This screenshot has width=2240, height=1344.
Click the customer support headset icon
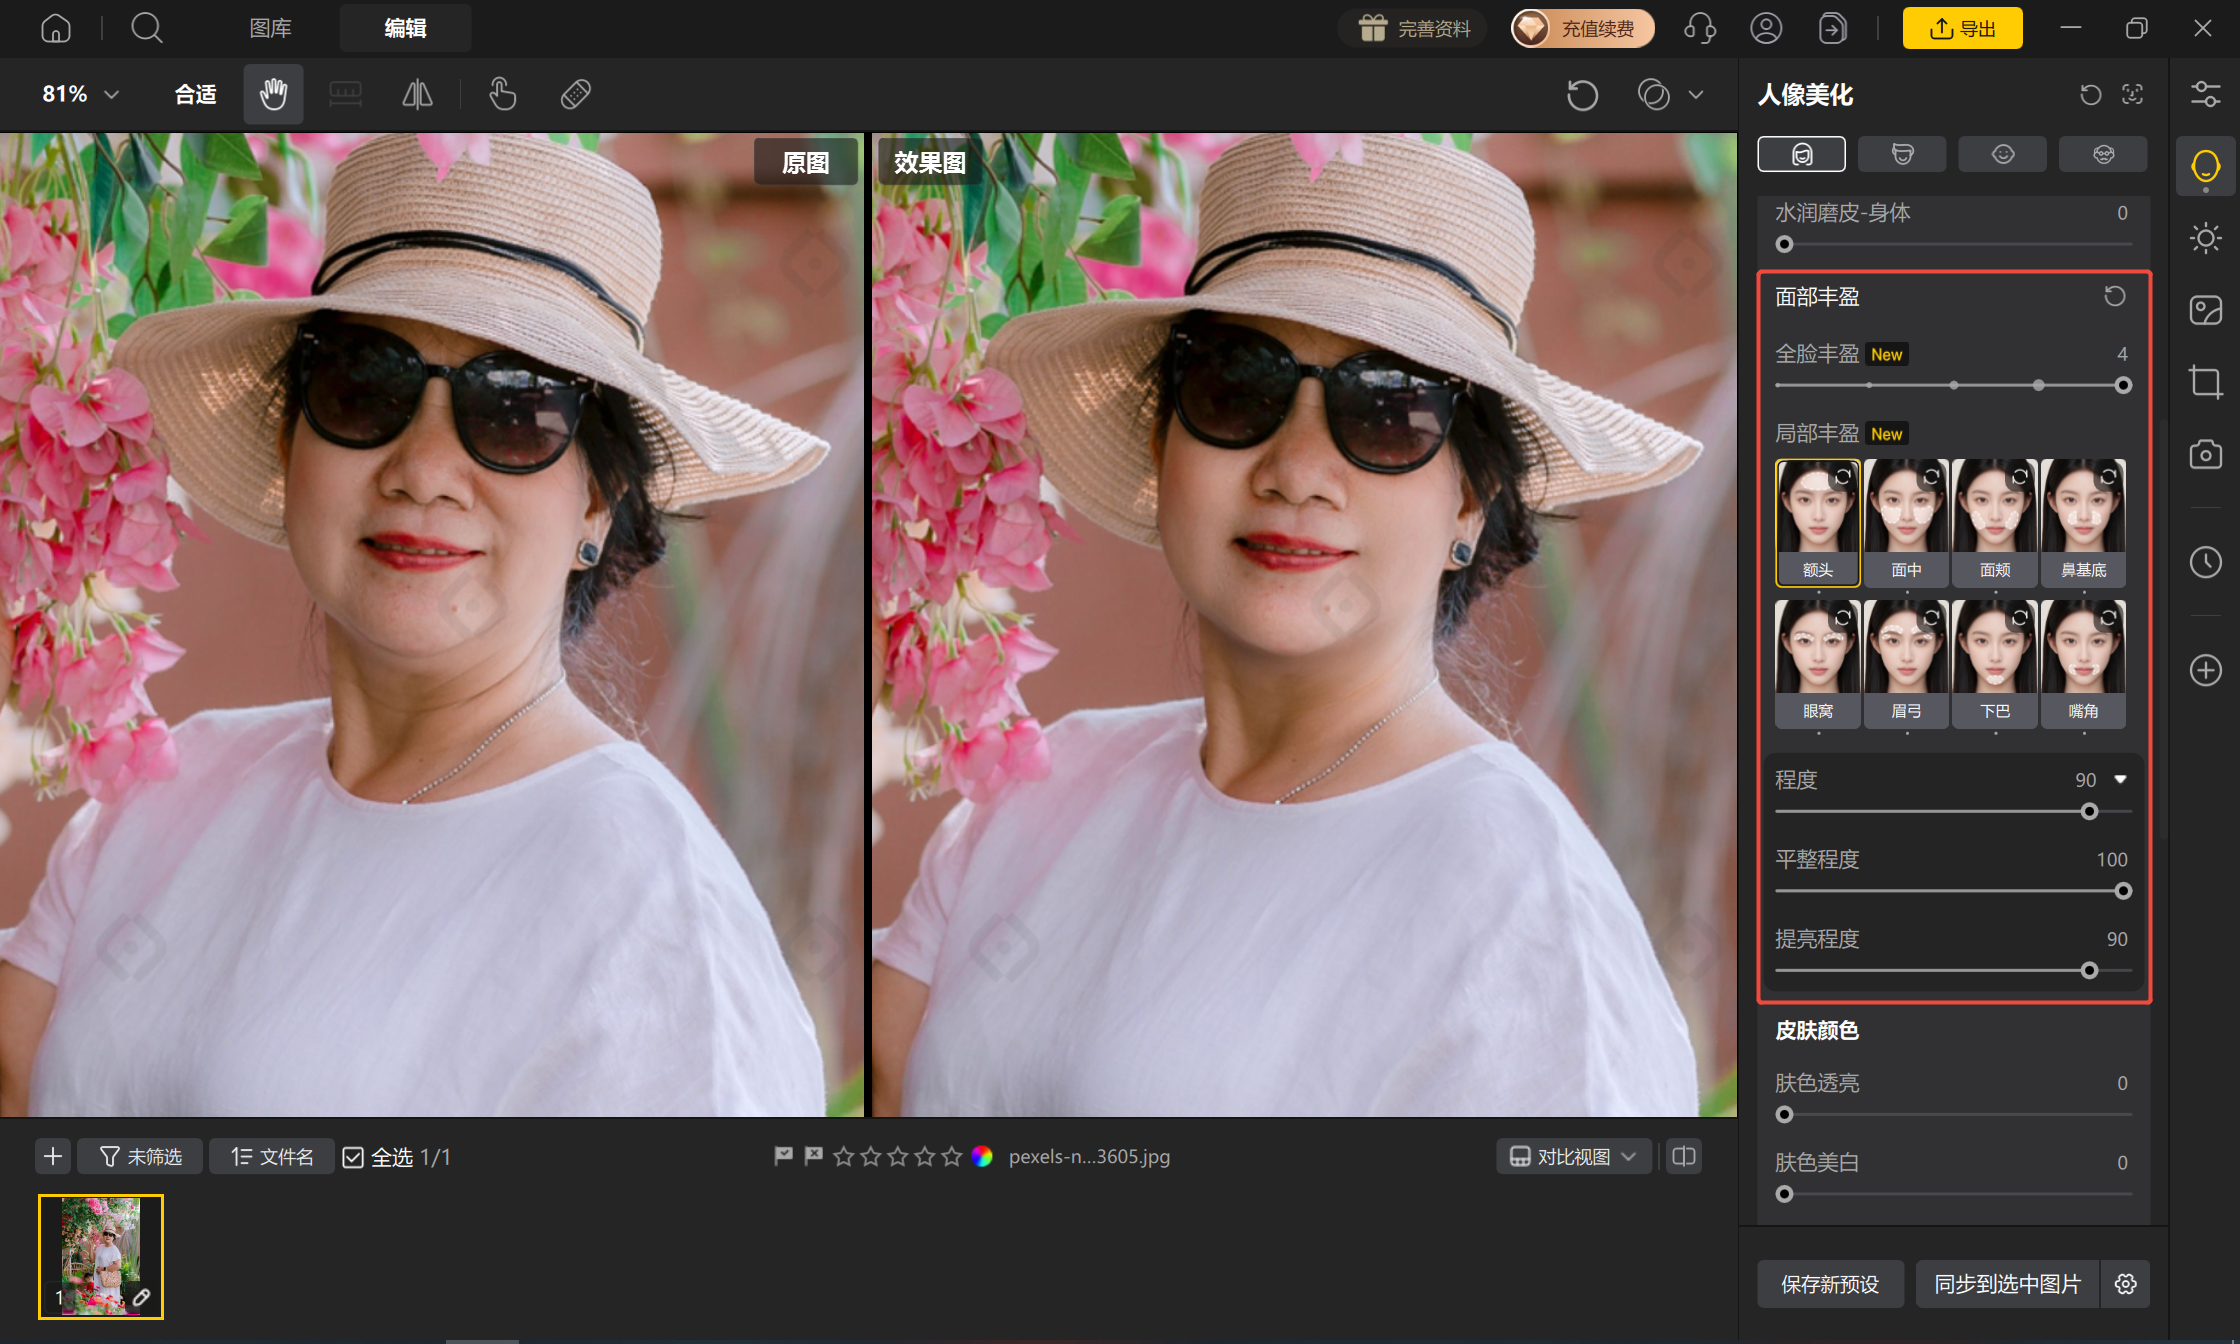point(1700,28)
